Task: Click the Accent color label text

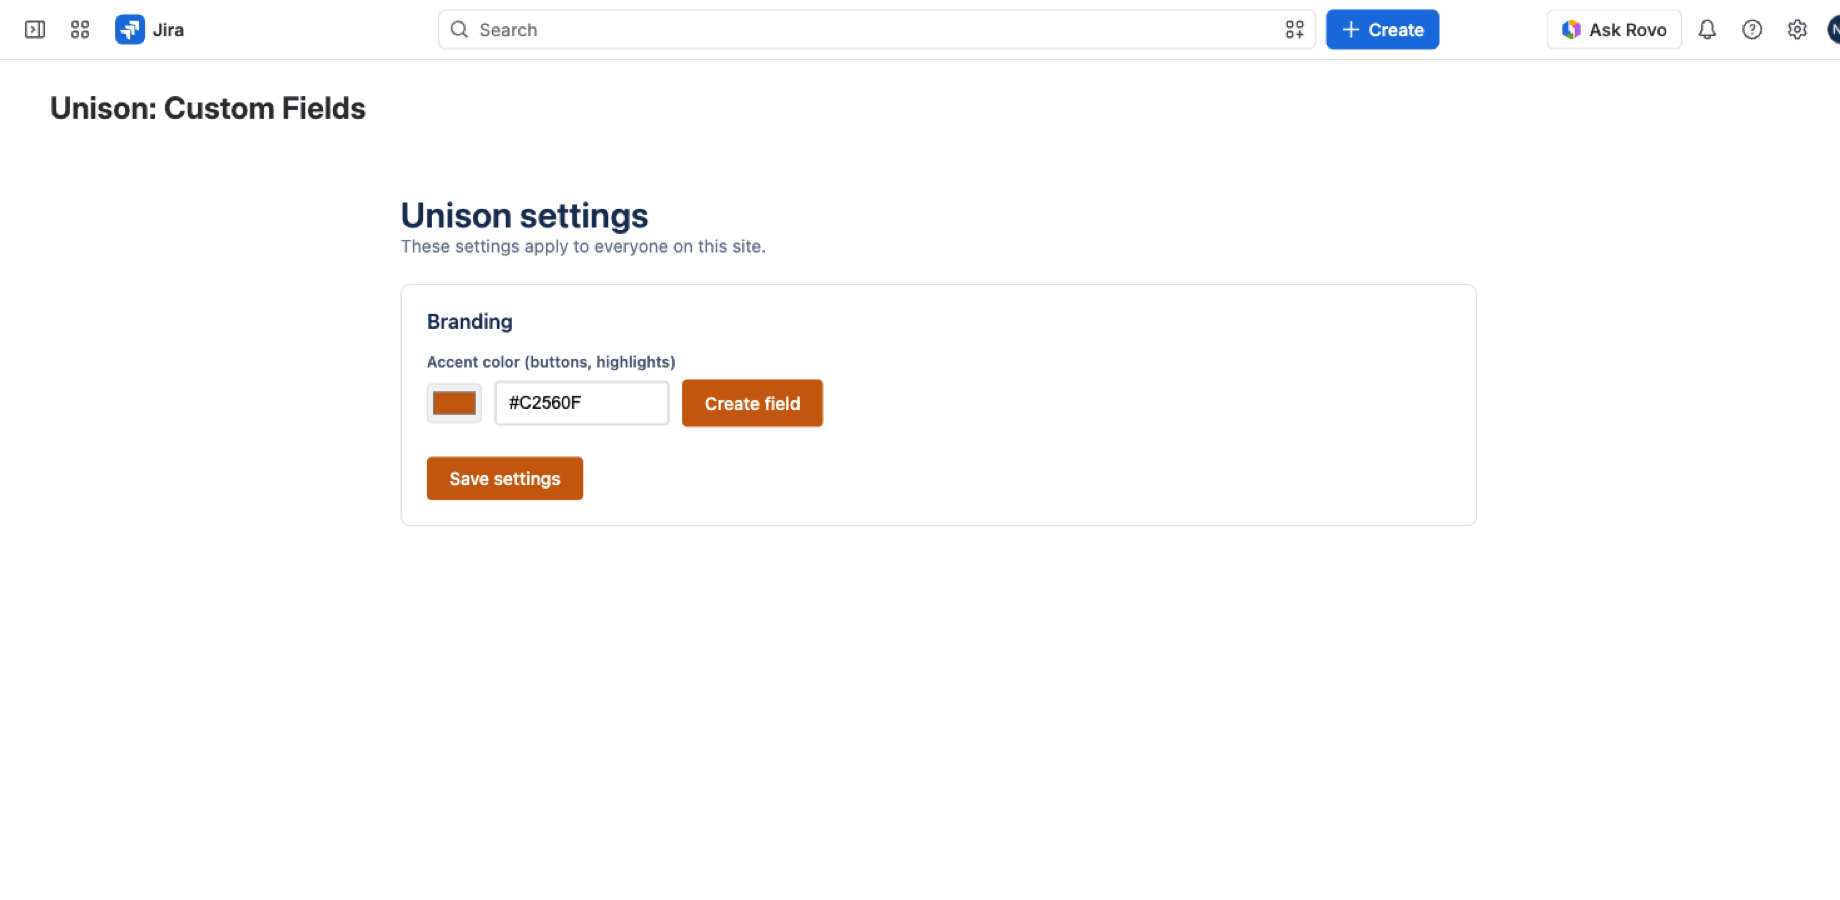Action: [551, 362]
